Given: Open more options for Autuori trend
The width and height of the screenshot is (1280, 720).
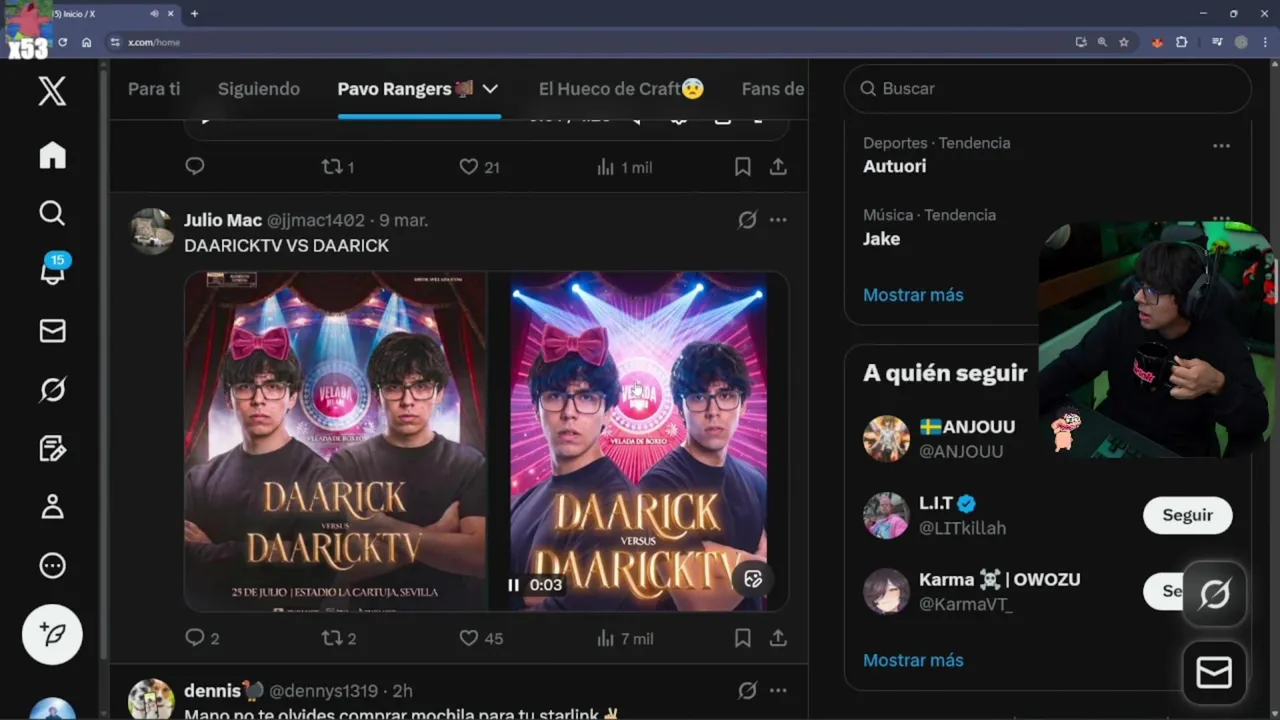Looking at the screenshot, I should (x=1221, y=146).
